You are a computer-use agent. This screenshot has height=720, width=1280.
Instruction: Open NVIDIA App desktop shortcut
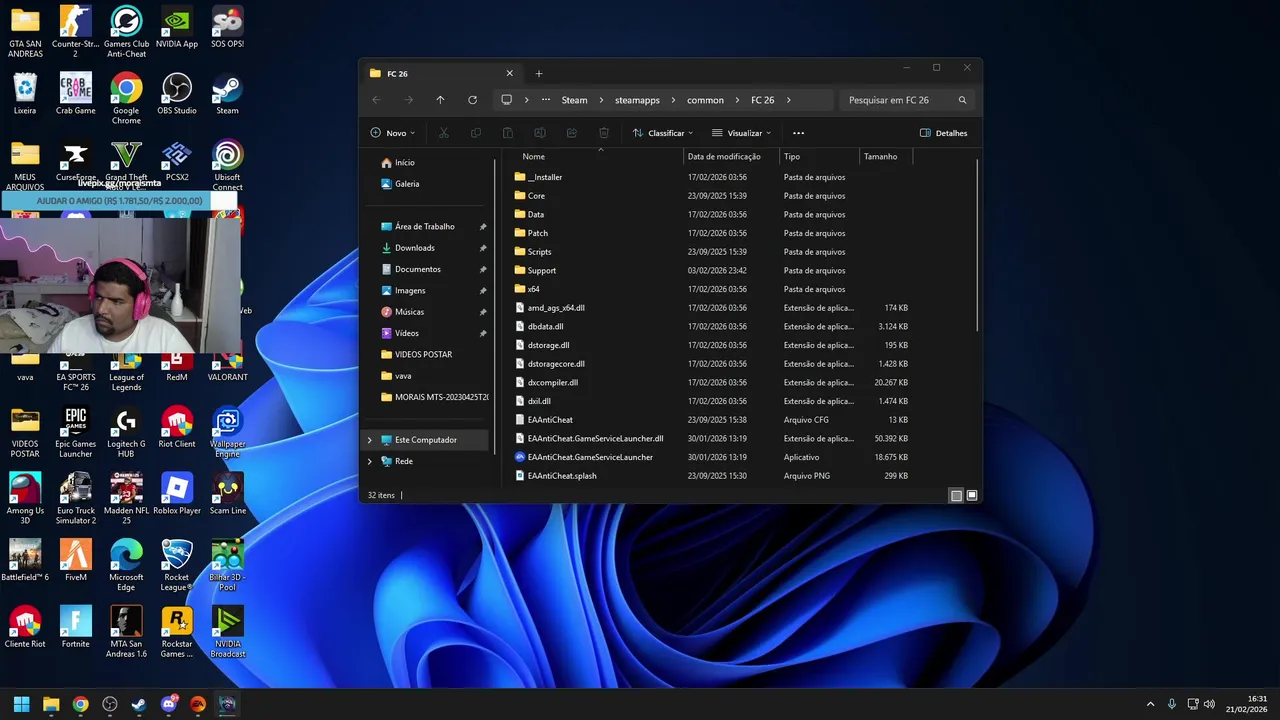click(x=177, y=28)
